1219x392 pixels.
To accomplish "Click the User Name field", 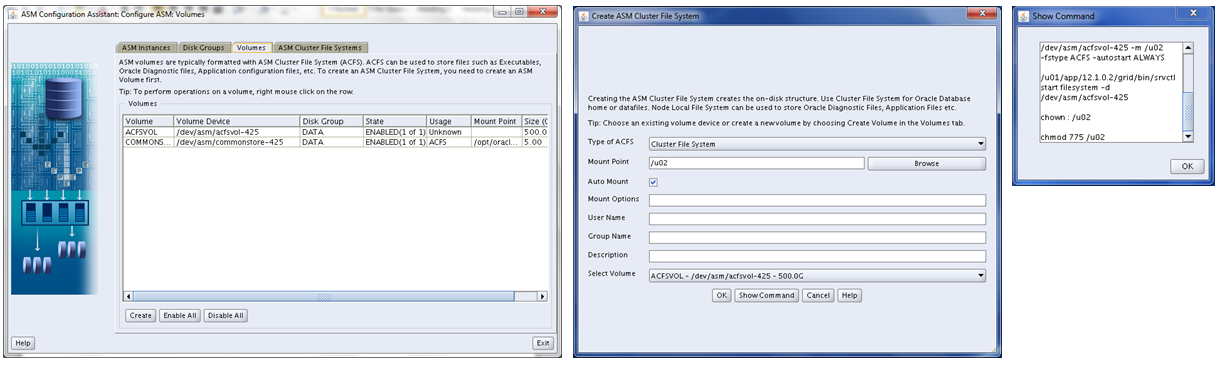I will (817, 219).
